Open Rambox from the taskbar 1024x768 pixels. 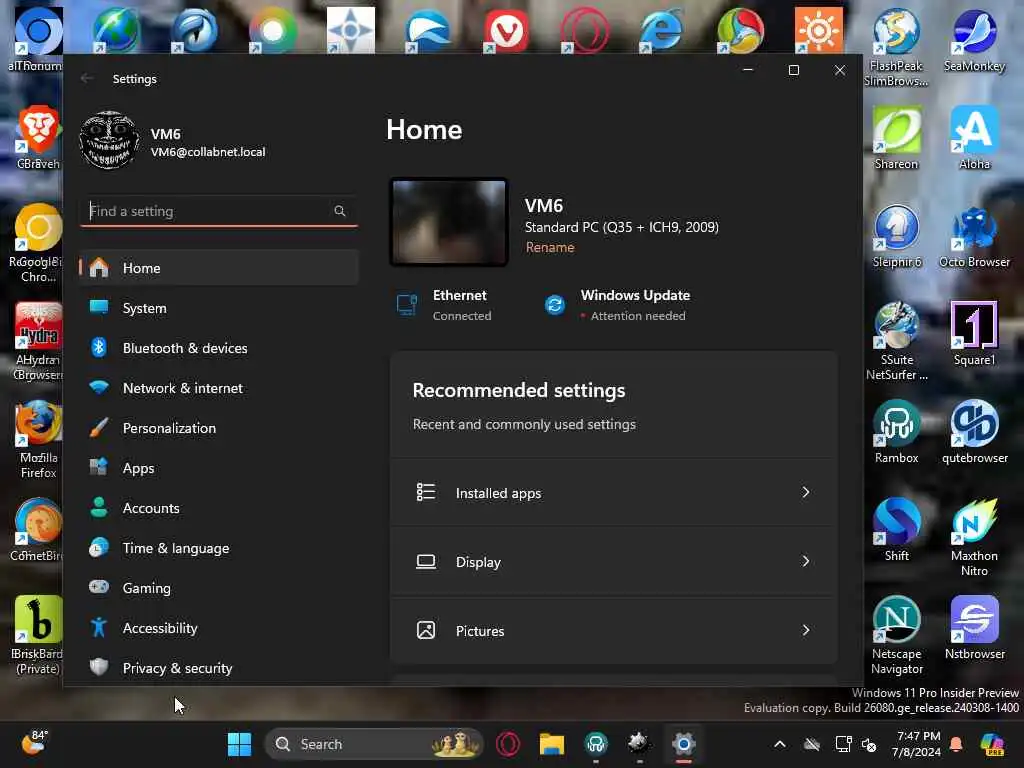[x=595, y=744]
